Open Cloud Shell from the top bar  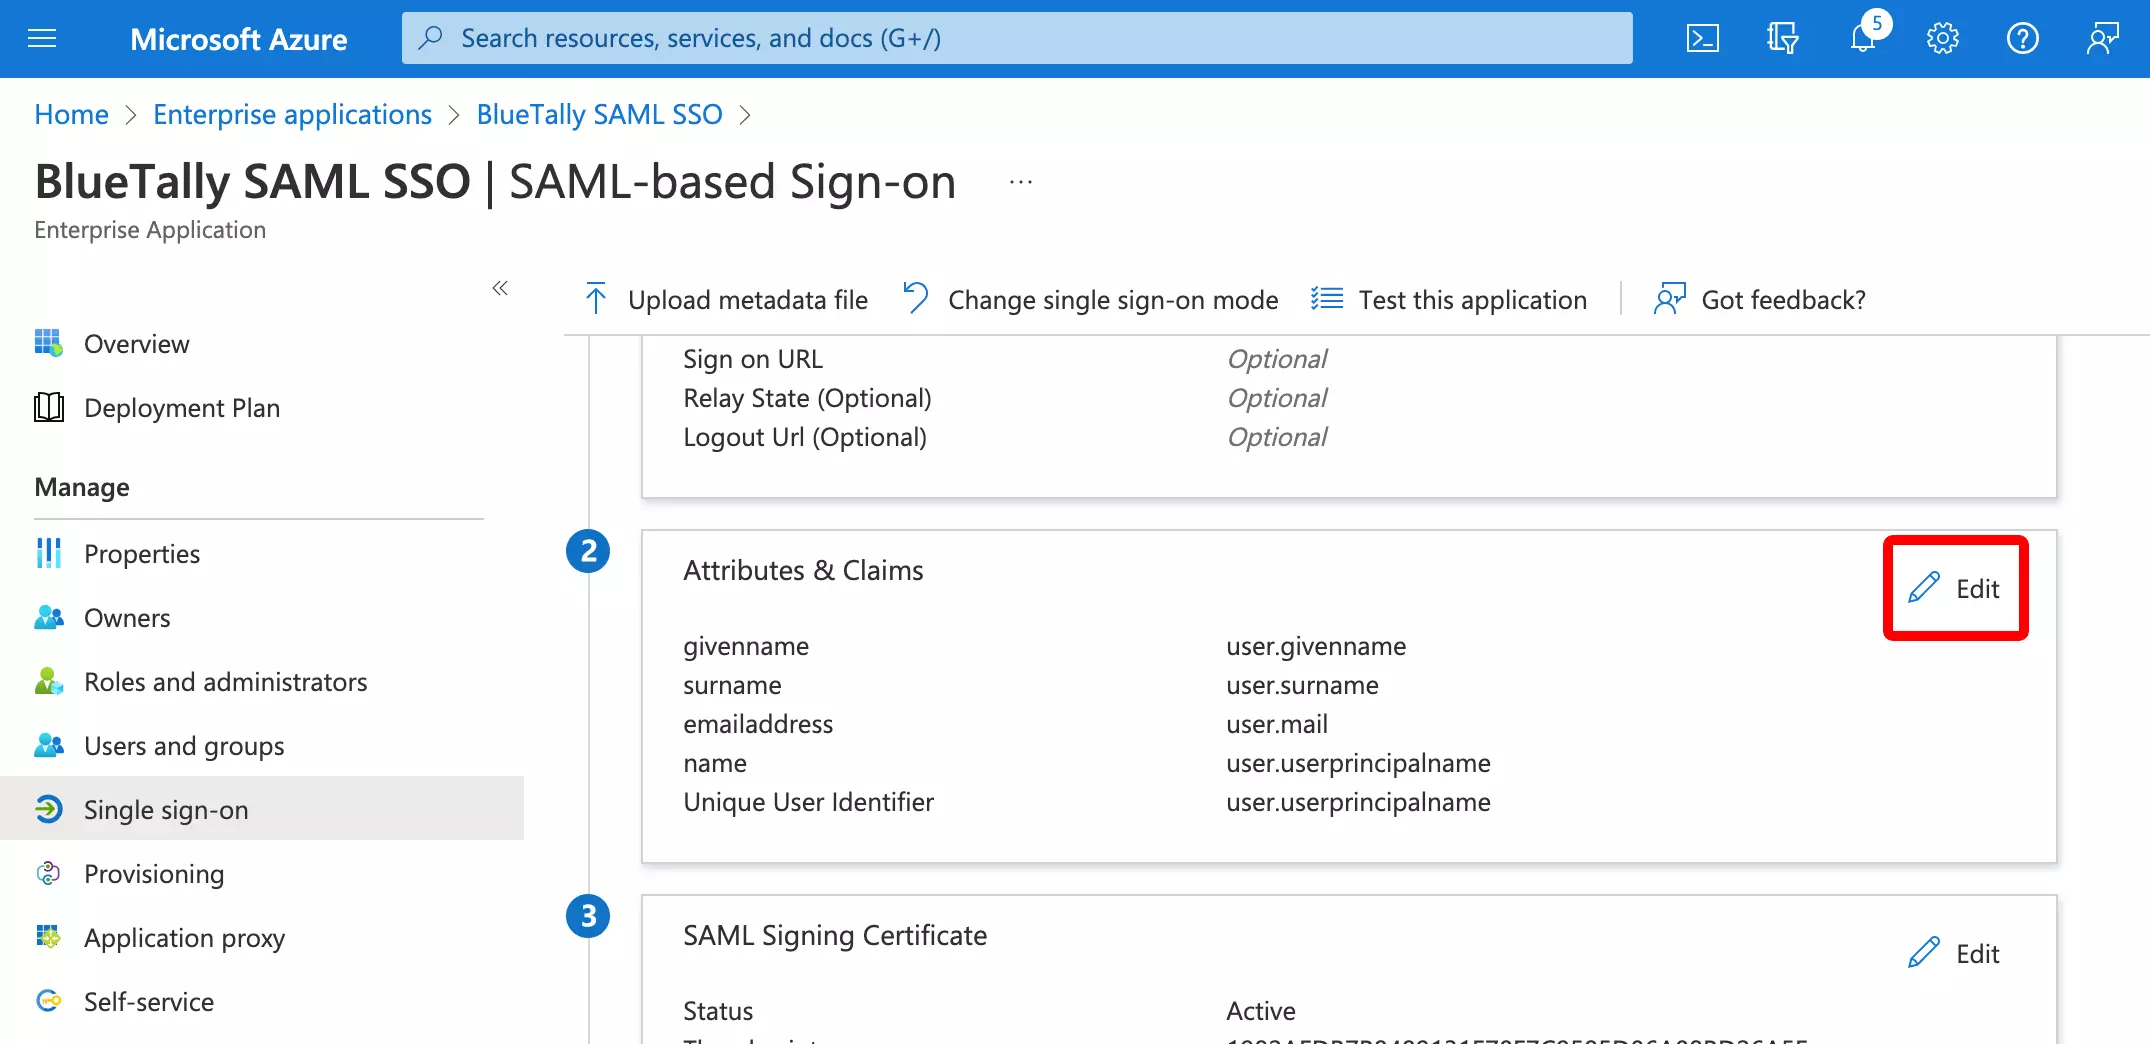1703,39
